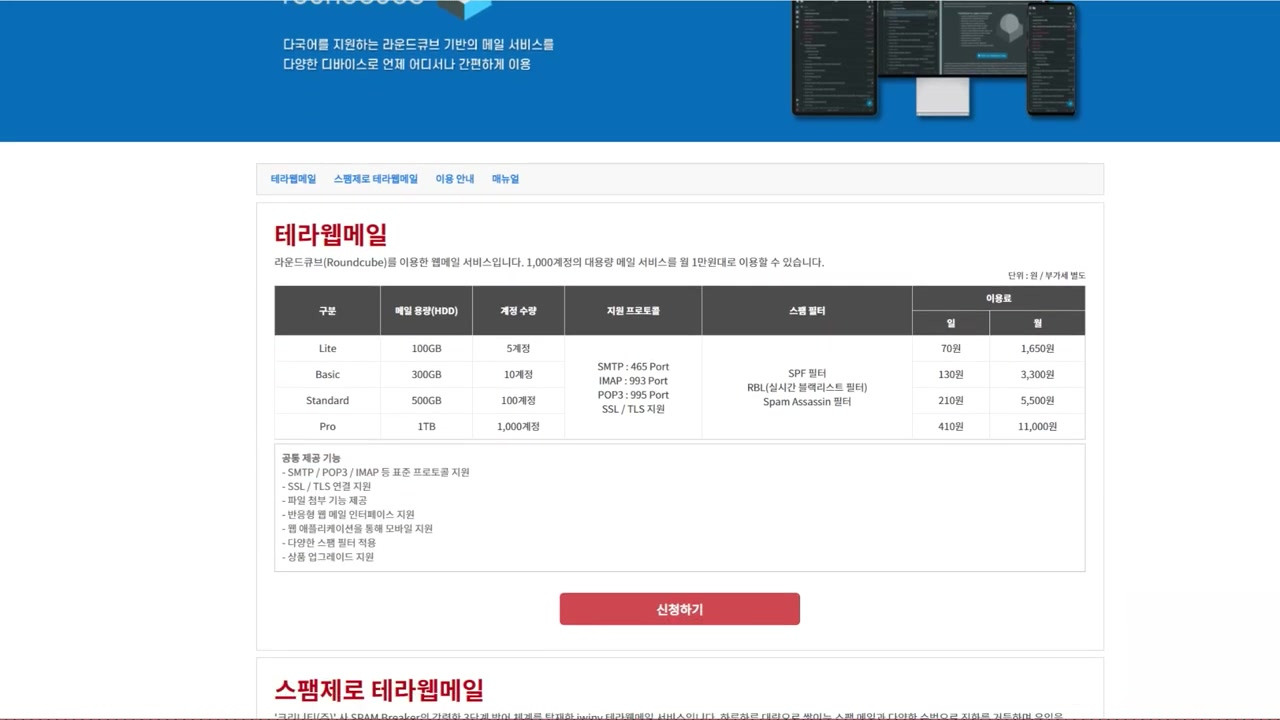Select the Pro plan name cell
1280x720 pixels.
click(x=328, y=426)
